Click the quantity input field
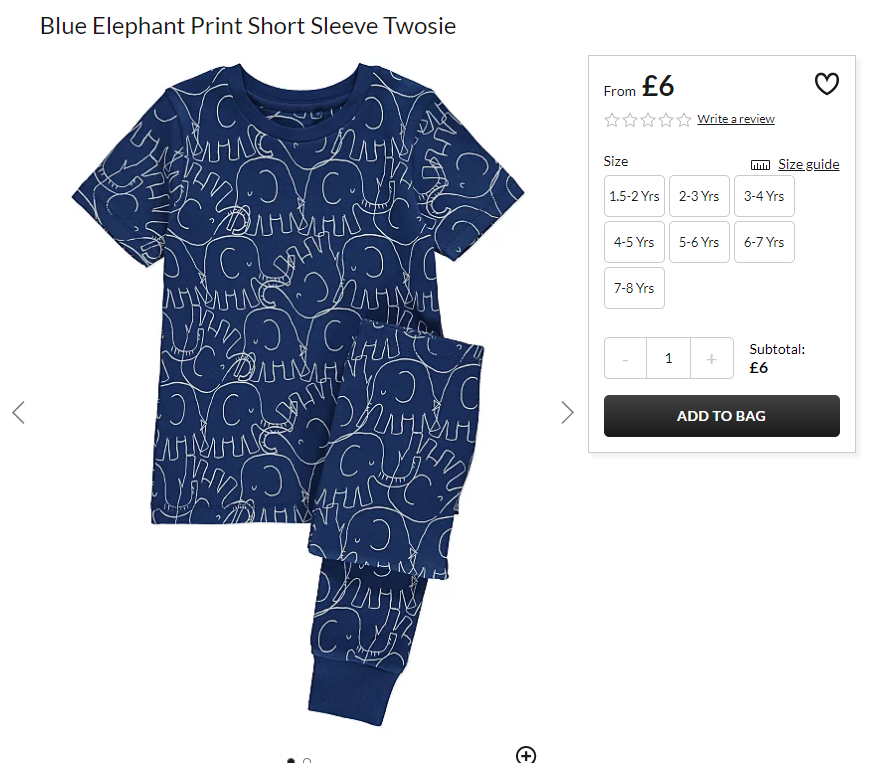Image resolution: width=894 pixels, height=763 pixels. 668,358
